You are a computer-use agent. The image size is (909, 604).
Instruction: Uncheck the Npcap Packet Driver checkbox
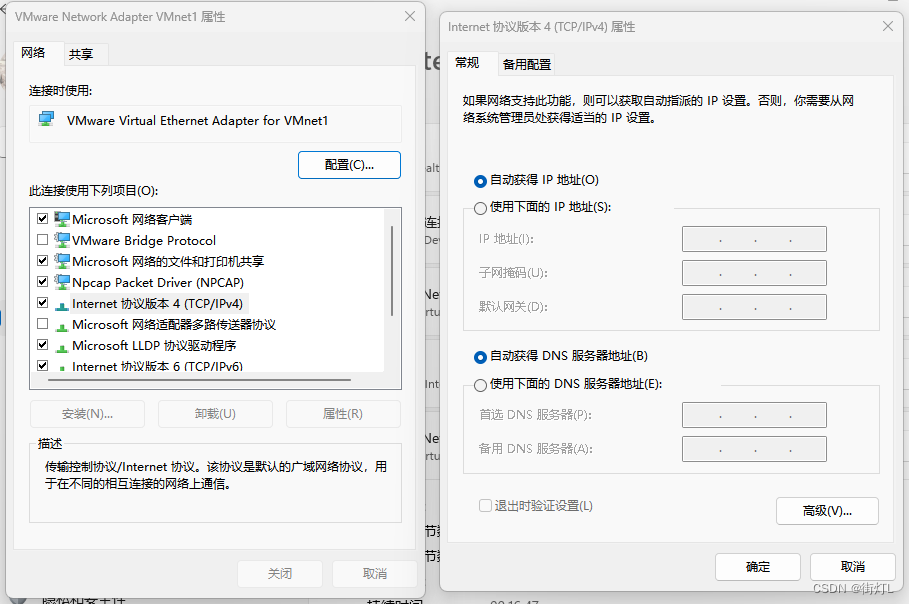coord(42,282)
